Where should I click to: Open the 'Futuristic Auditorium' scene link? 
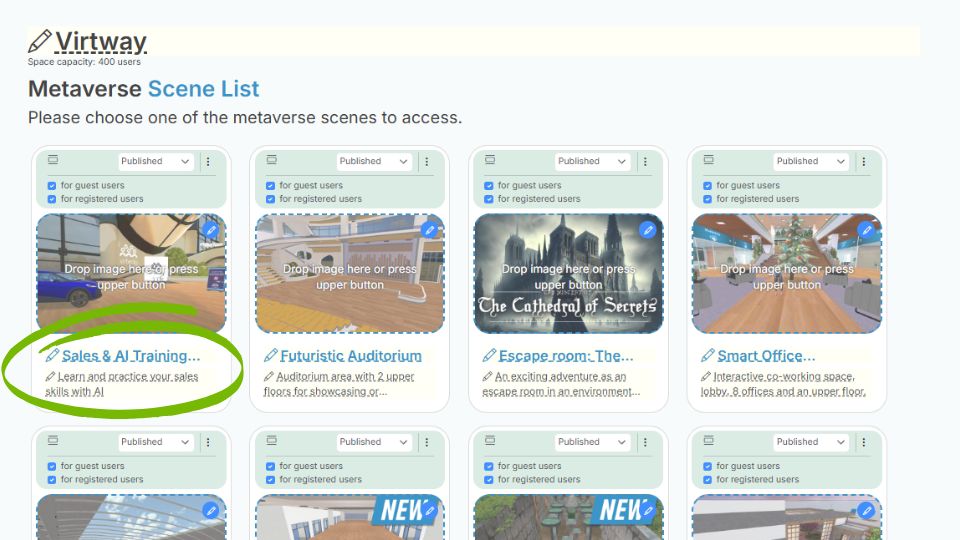(351, 356)
